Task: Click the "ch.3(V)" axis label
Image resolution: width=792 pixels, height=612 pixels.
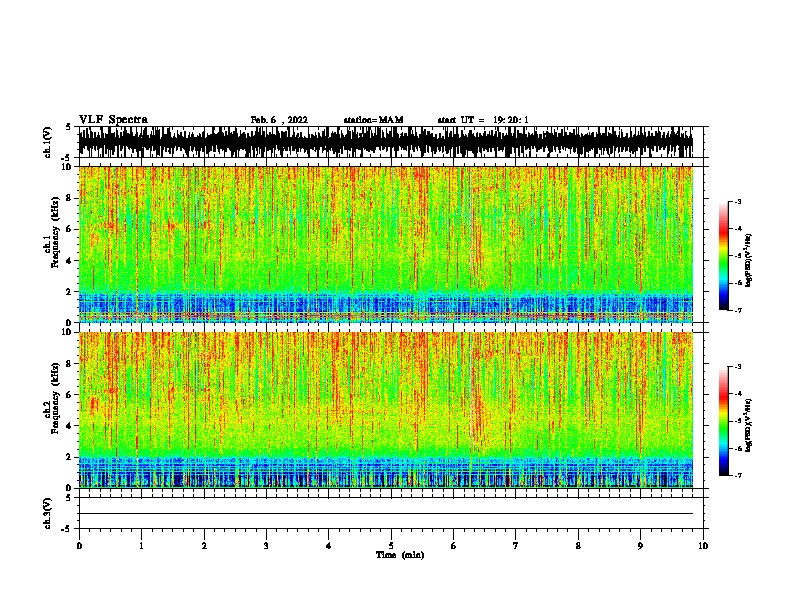Action: [x=48, y=513]
